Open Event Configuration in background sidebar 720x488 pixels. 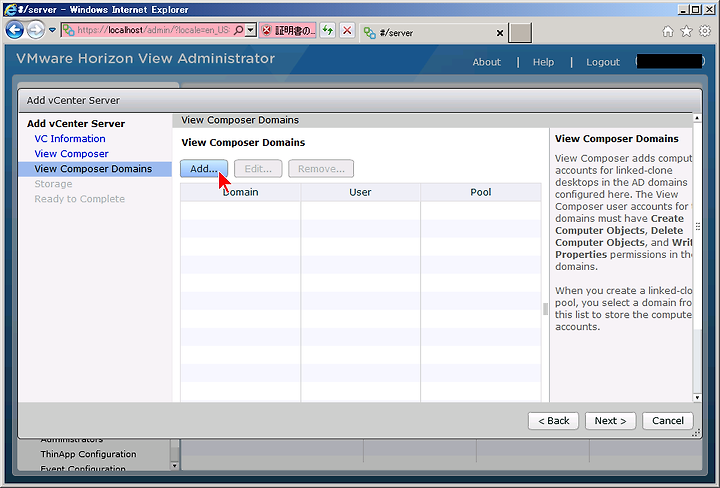pos(83,468)
